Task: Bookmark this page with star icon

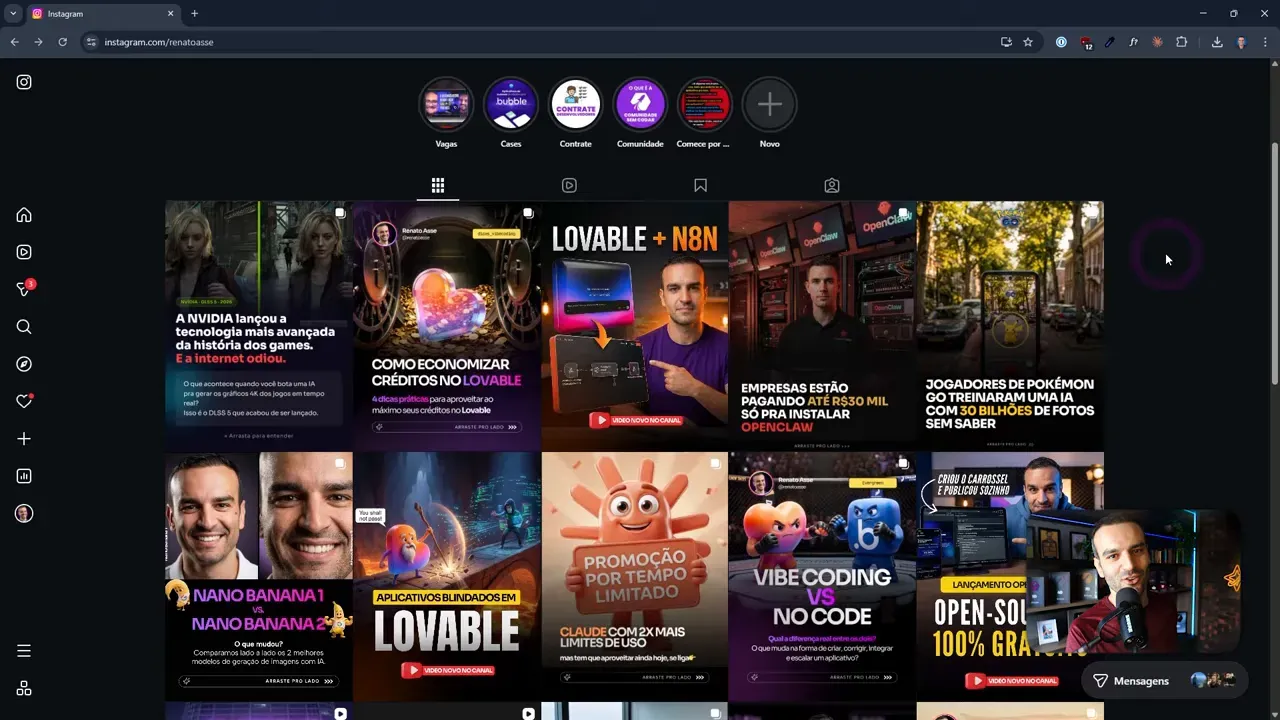Action: coord(1028,42)
